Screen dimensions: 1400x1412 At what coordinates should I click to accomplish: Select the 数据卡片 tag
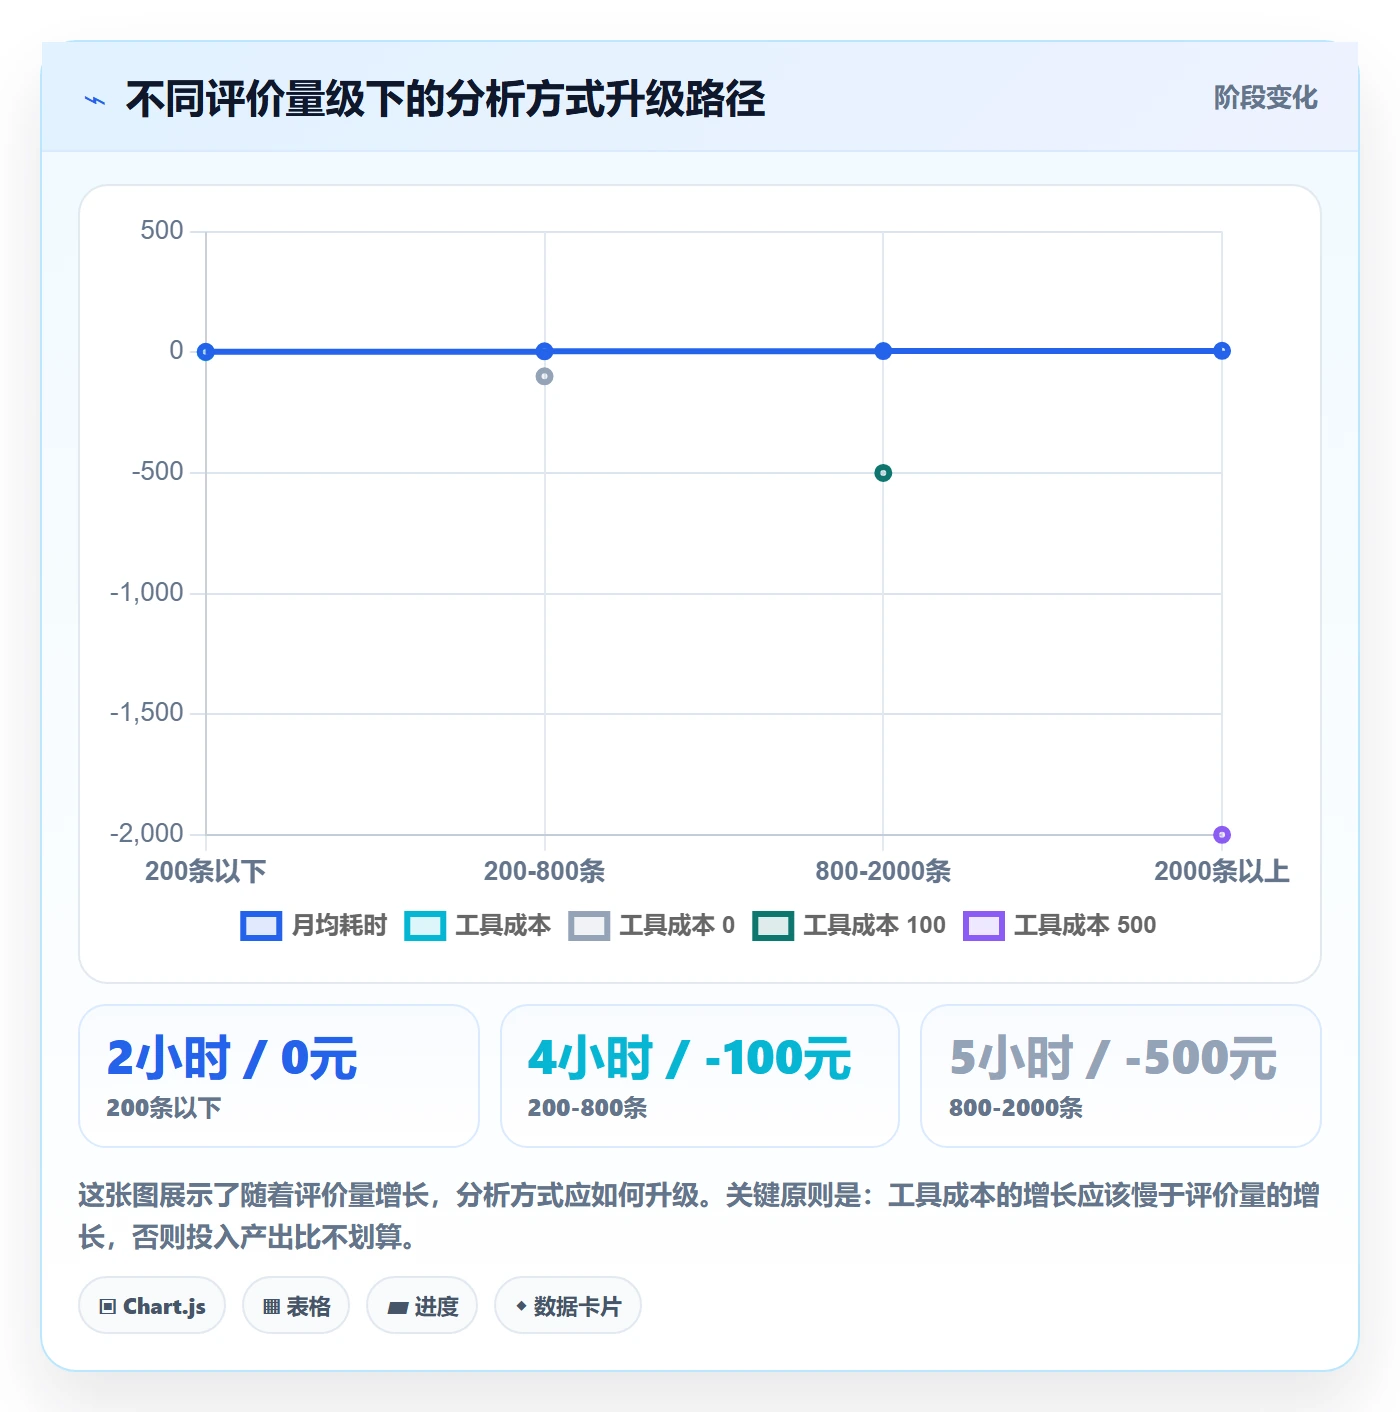tap(568, 1306)
